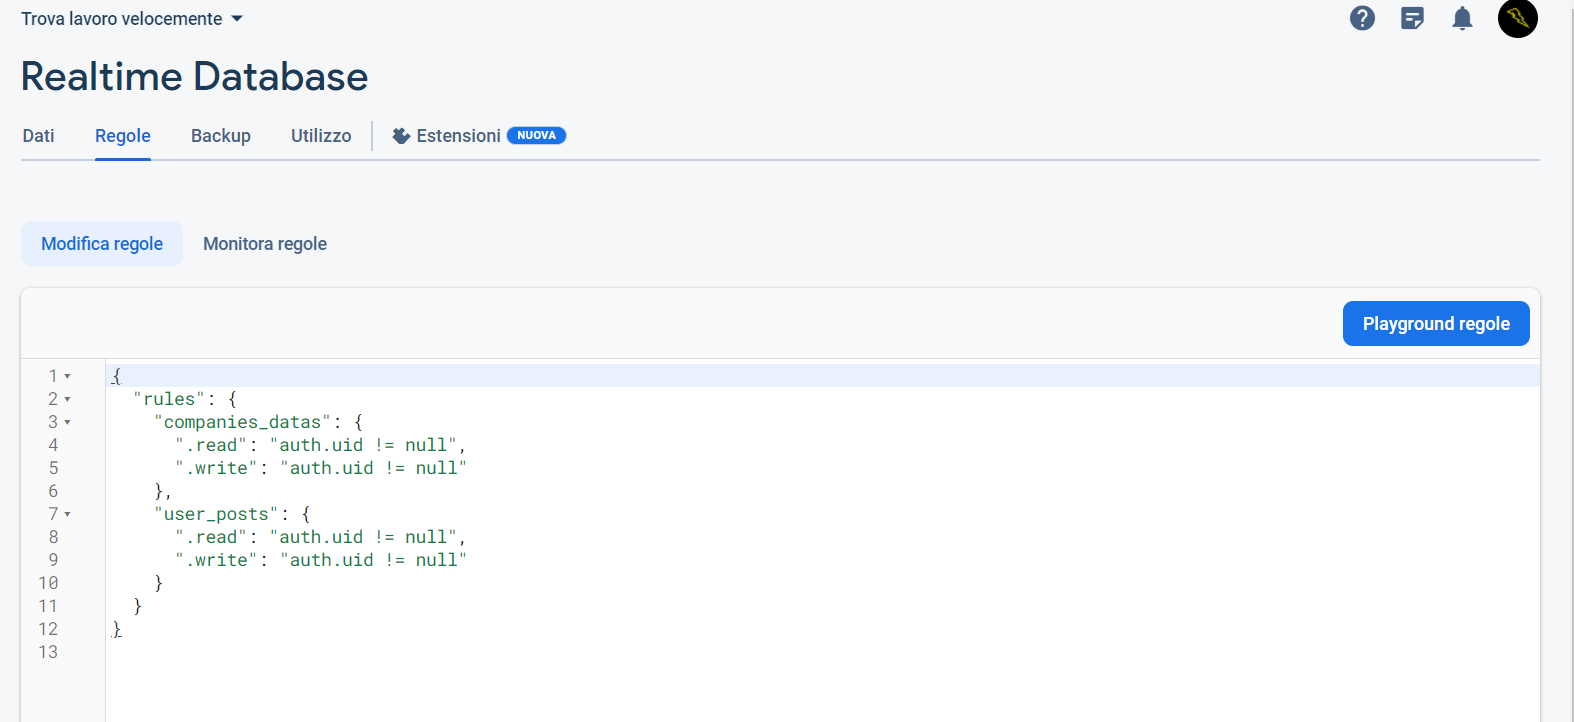This screenshot has width=1574, height=722.
Task: Click the ".read" rule on line 4
Action: pyautogui.click(x=320, y=445)
